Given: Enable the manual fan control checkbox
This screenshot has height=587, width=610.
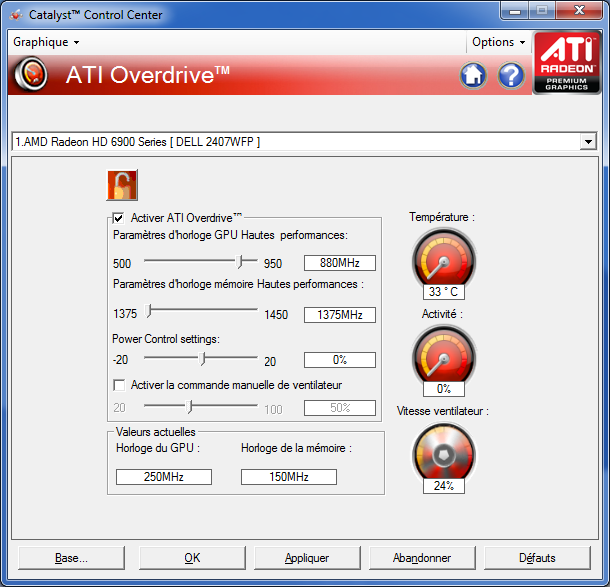Looking at the screenshot, I should (x=119, y=385).
